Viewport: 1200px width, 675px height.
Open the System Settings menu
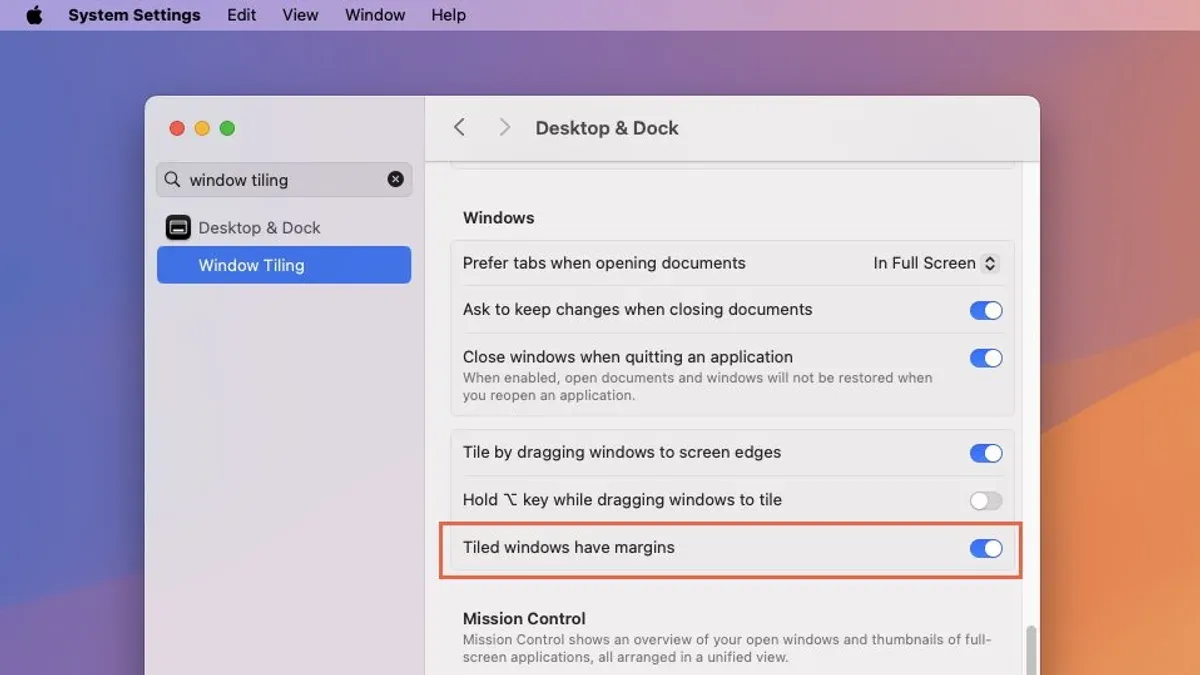click(x=134, y=15)
